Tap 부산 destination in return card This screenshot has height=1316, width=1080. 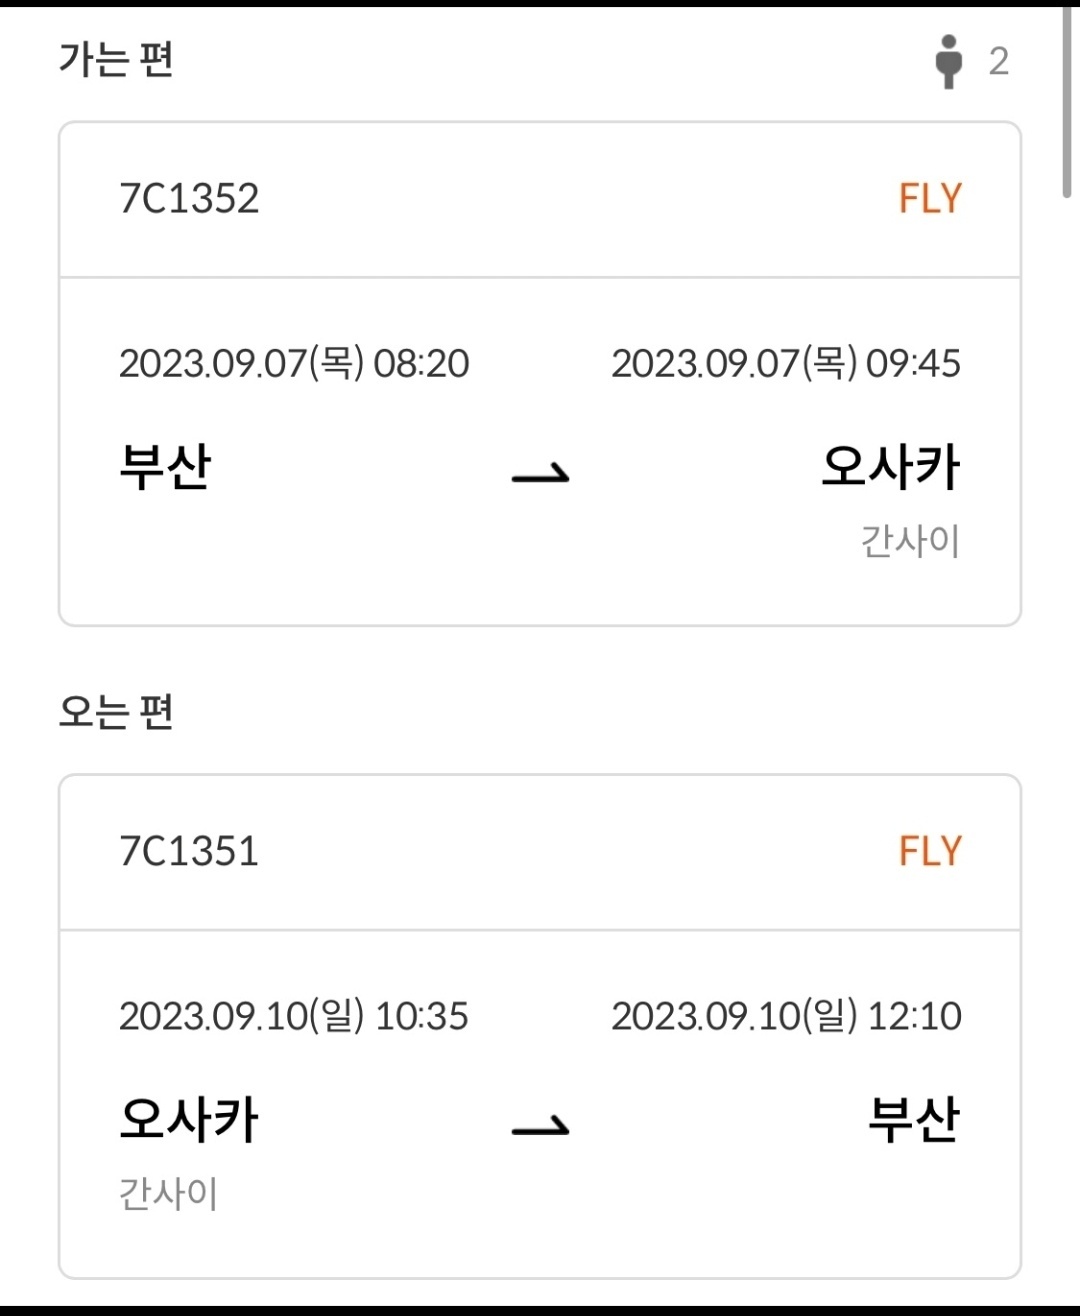click(x=914, y=1120)
